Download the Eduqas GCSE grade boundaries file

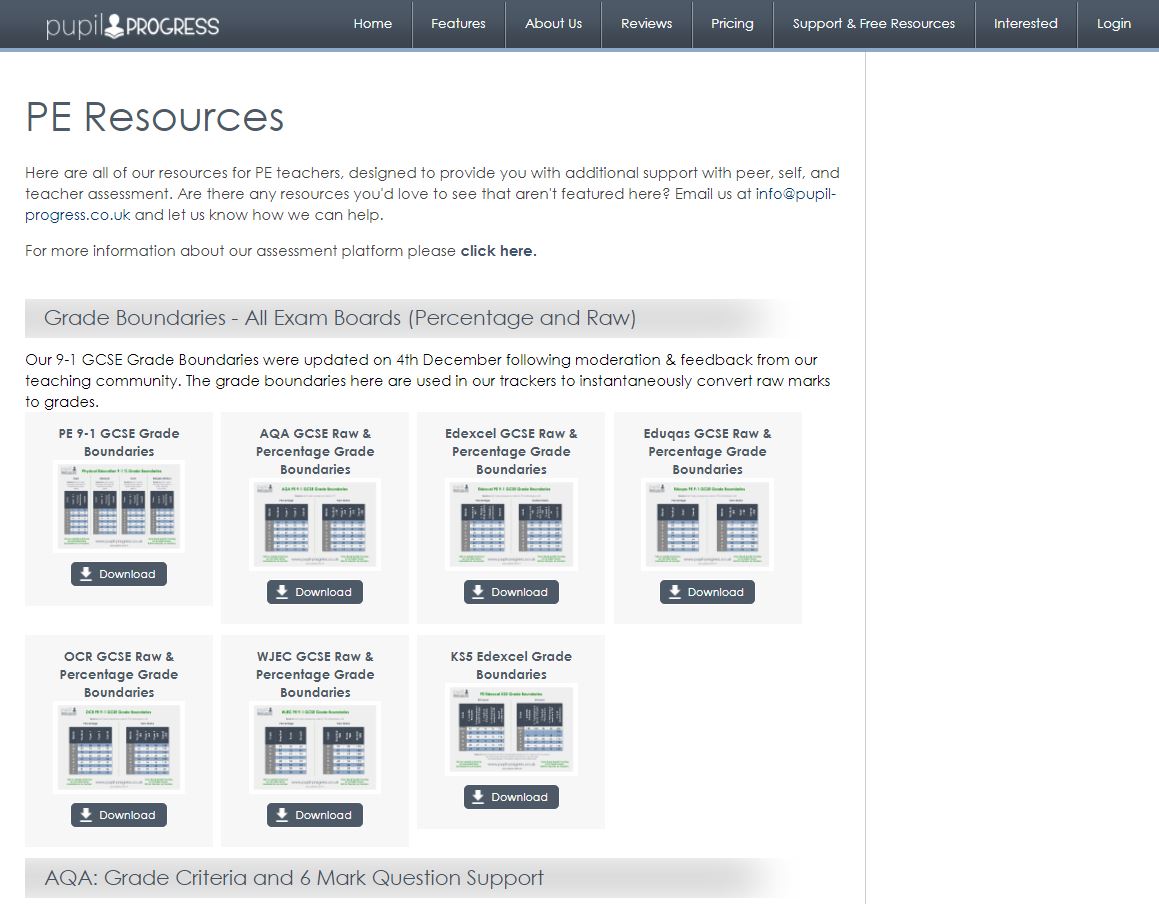pos(707,592)
